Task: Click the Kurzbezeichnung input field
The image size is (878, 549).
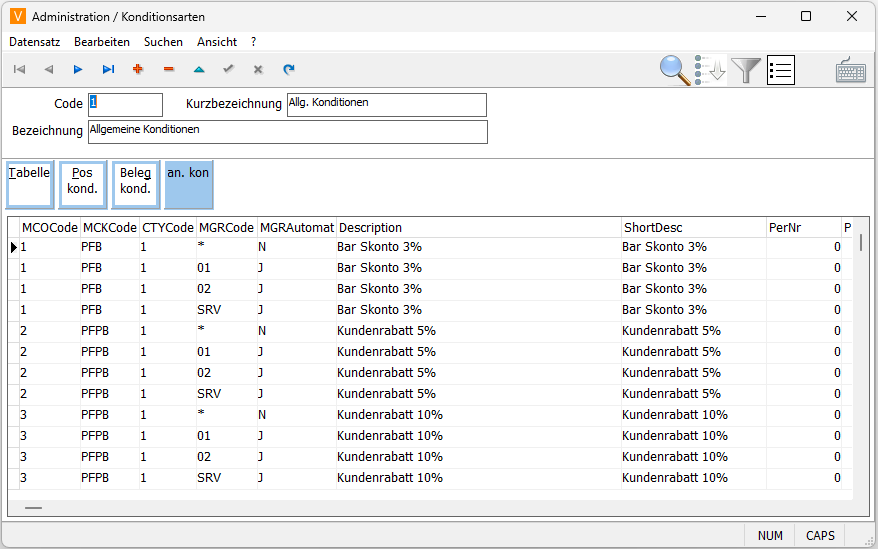Action: point(386,105)
